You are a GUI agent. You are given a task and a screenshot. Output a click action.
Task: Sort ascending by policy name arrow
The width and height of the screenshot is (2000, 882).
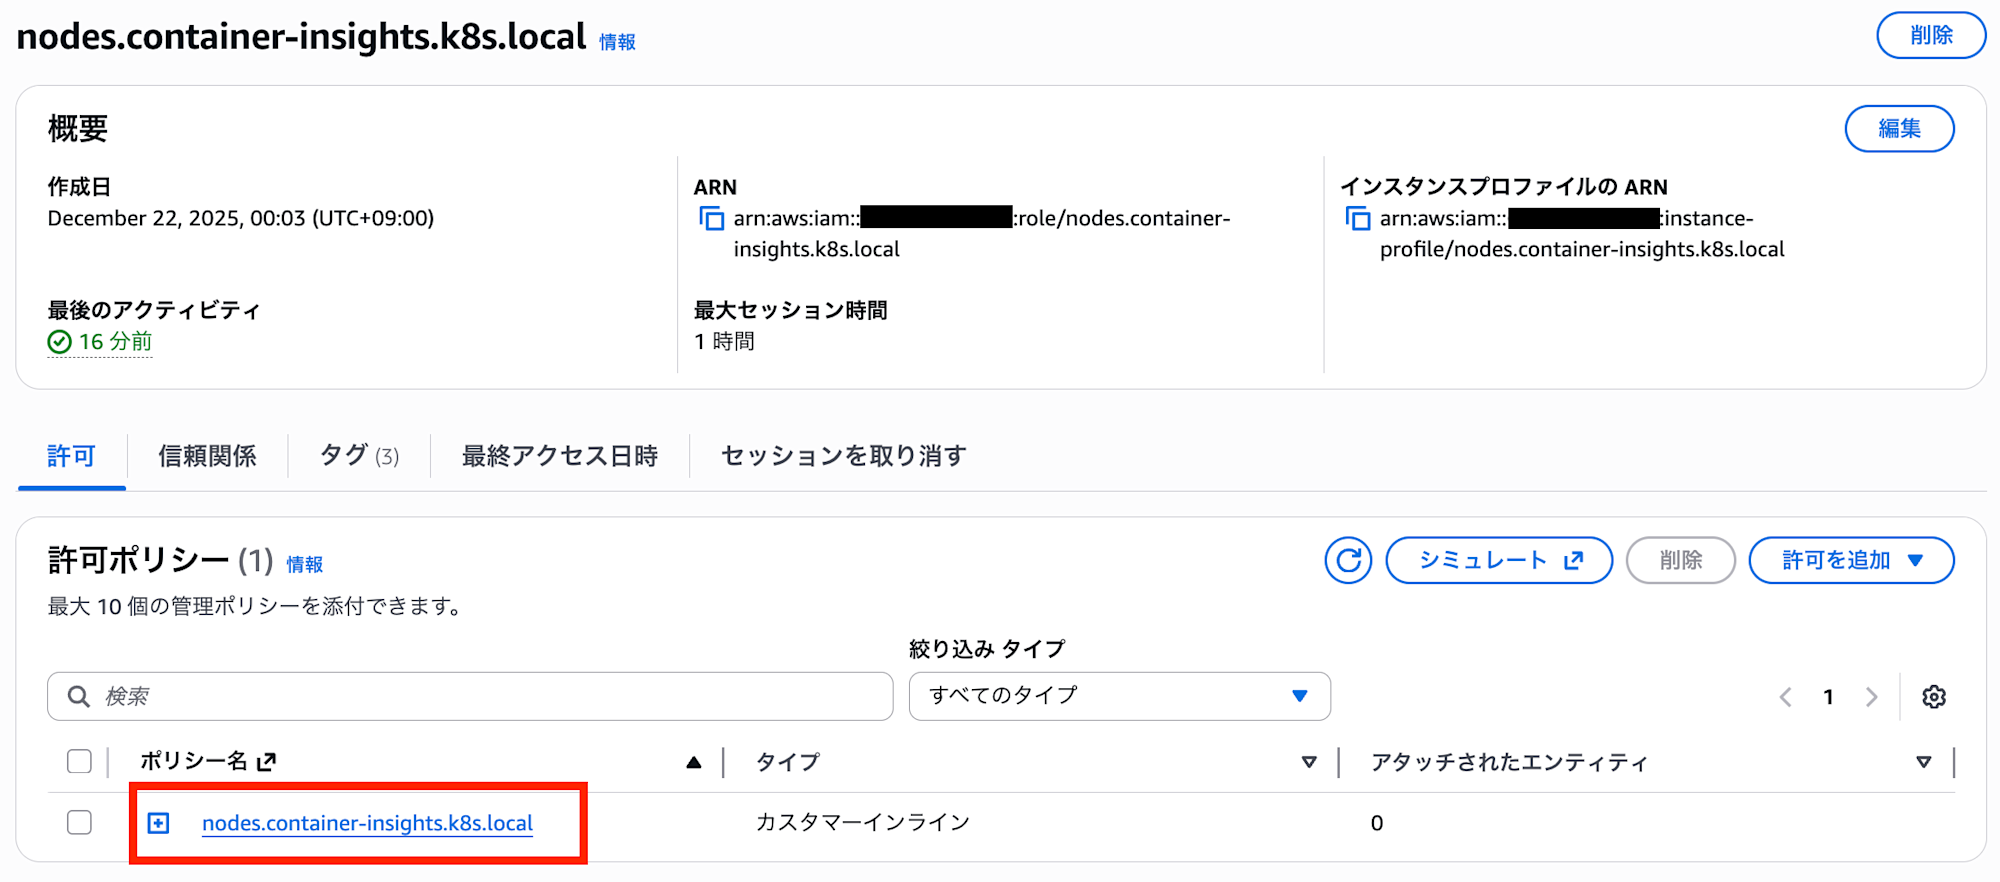click(694, 763)
